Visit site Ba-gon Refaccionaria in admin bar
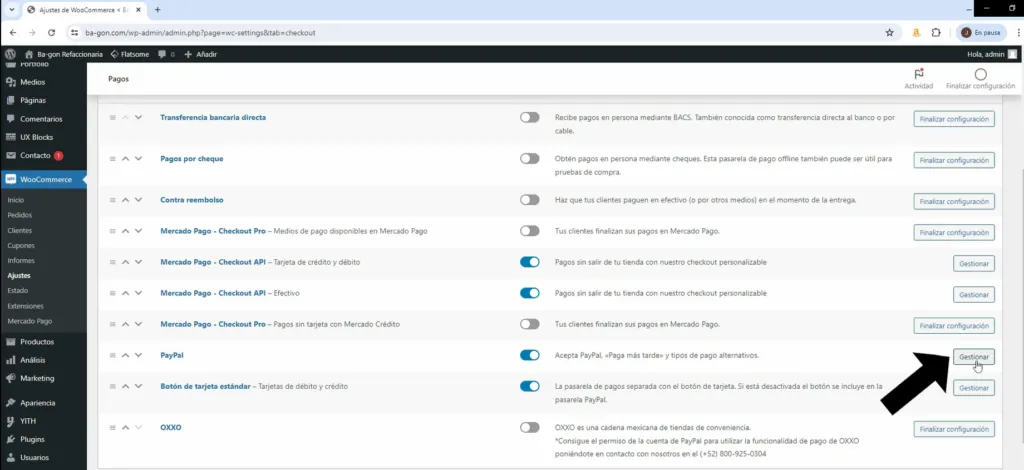The width and height of the screenshot is (1024, 470). pos(64,54)
